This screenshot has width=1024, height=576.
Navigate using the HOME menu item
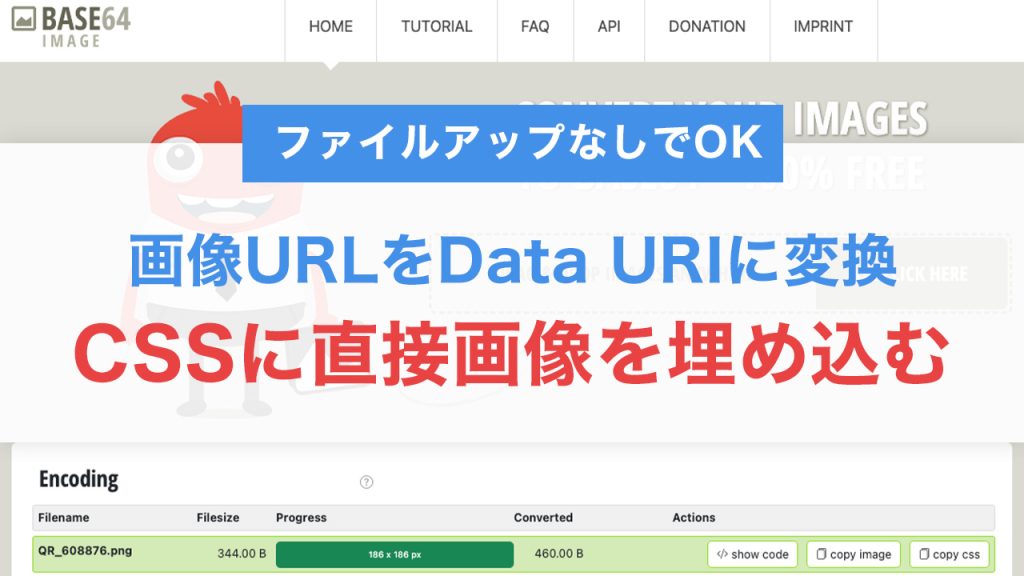[330, 27]
